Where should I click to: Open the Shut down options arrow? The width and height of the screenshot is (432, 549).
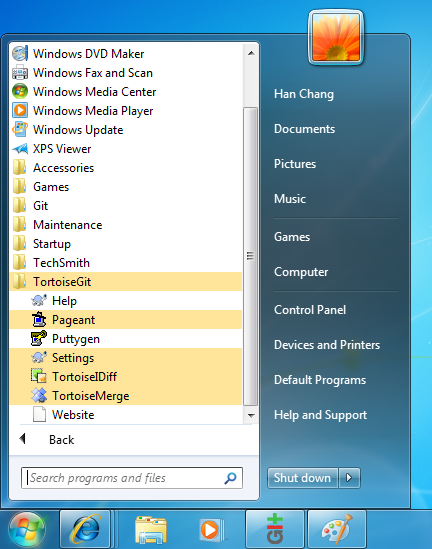349,478
